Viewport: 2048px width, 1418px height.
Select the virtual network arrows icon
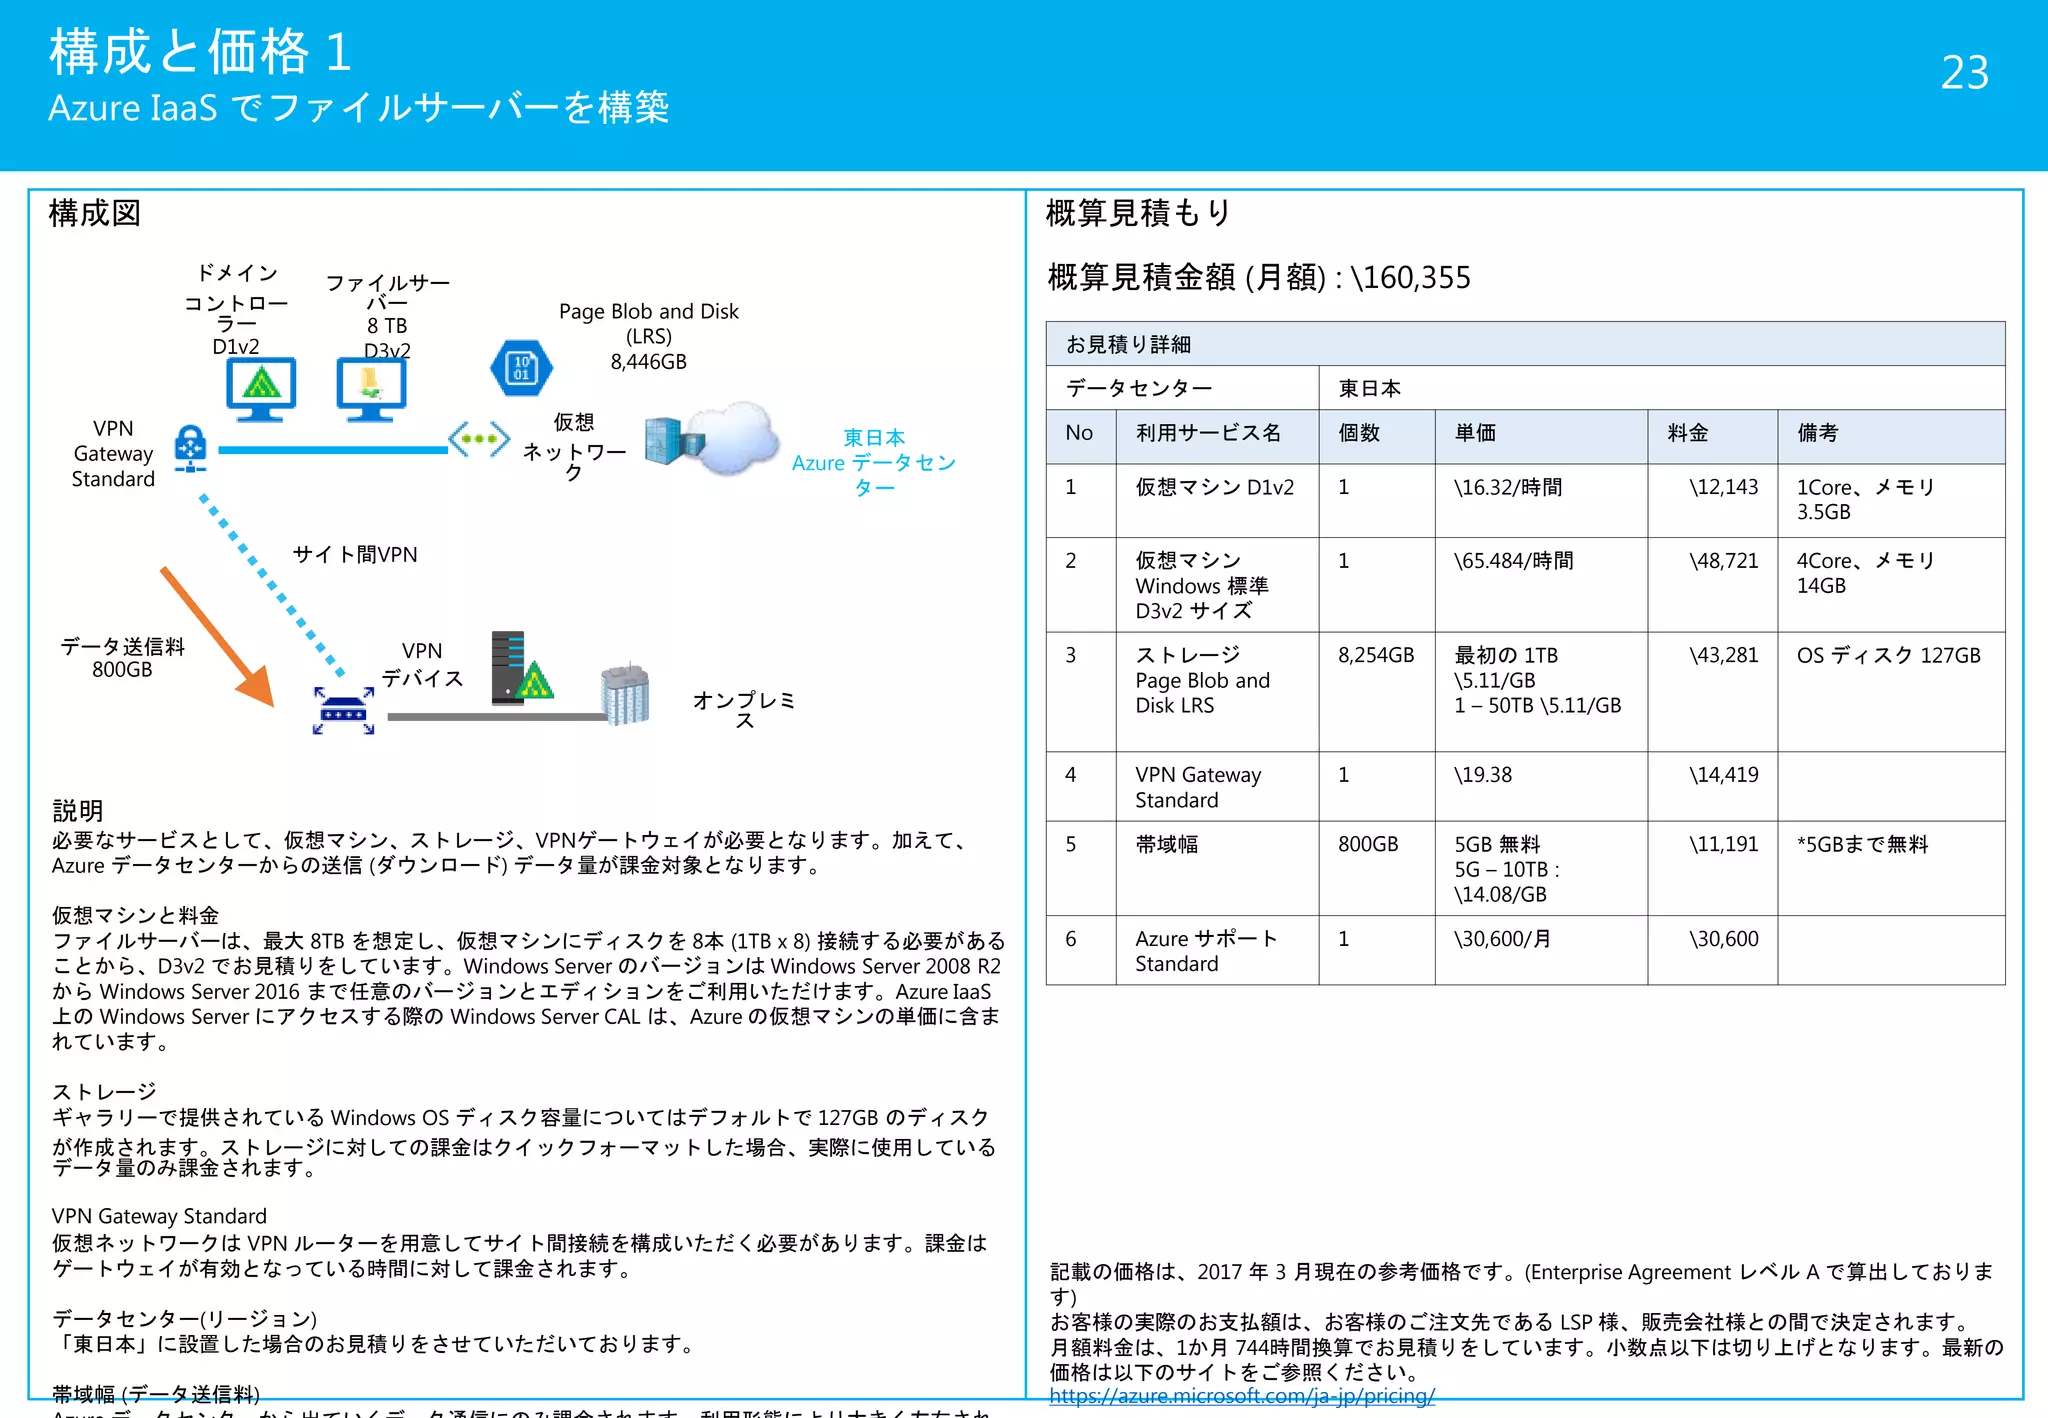click(479, 439)
